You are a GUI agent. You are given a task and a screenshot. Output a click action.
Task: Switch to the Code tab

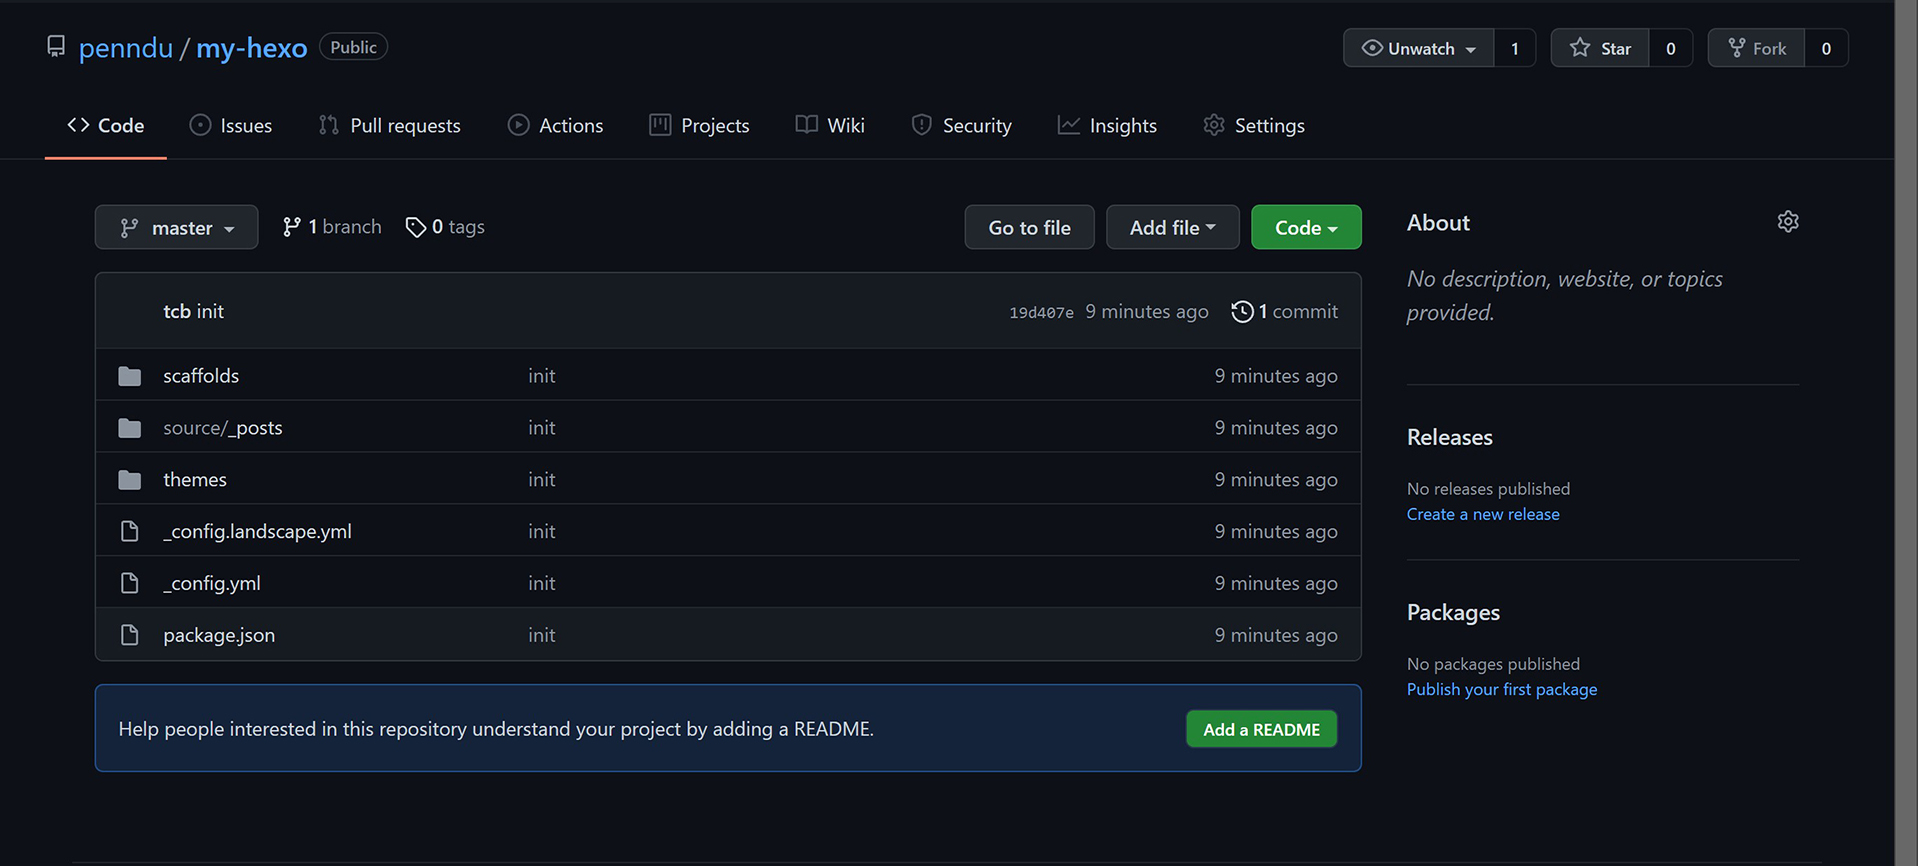click(x=106, y=125)
